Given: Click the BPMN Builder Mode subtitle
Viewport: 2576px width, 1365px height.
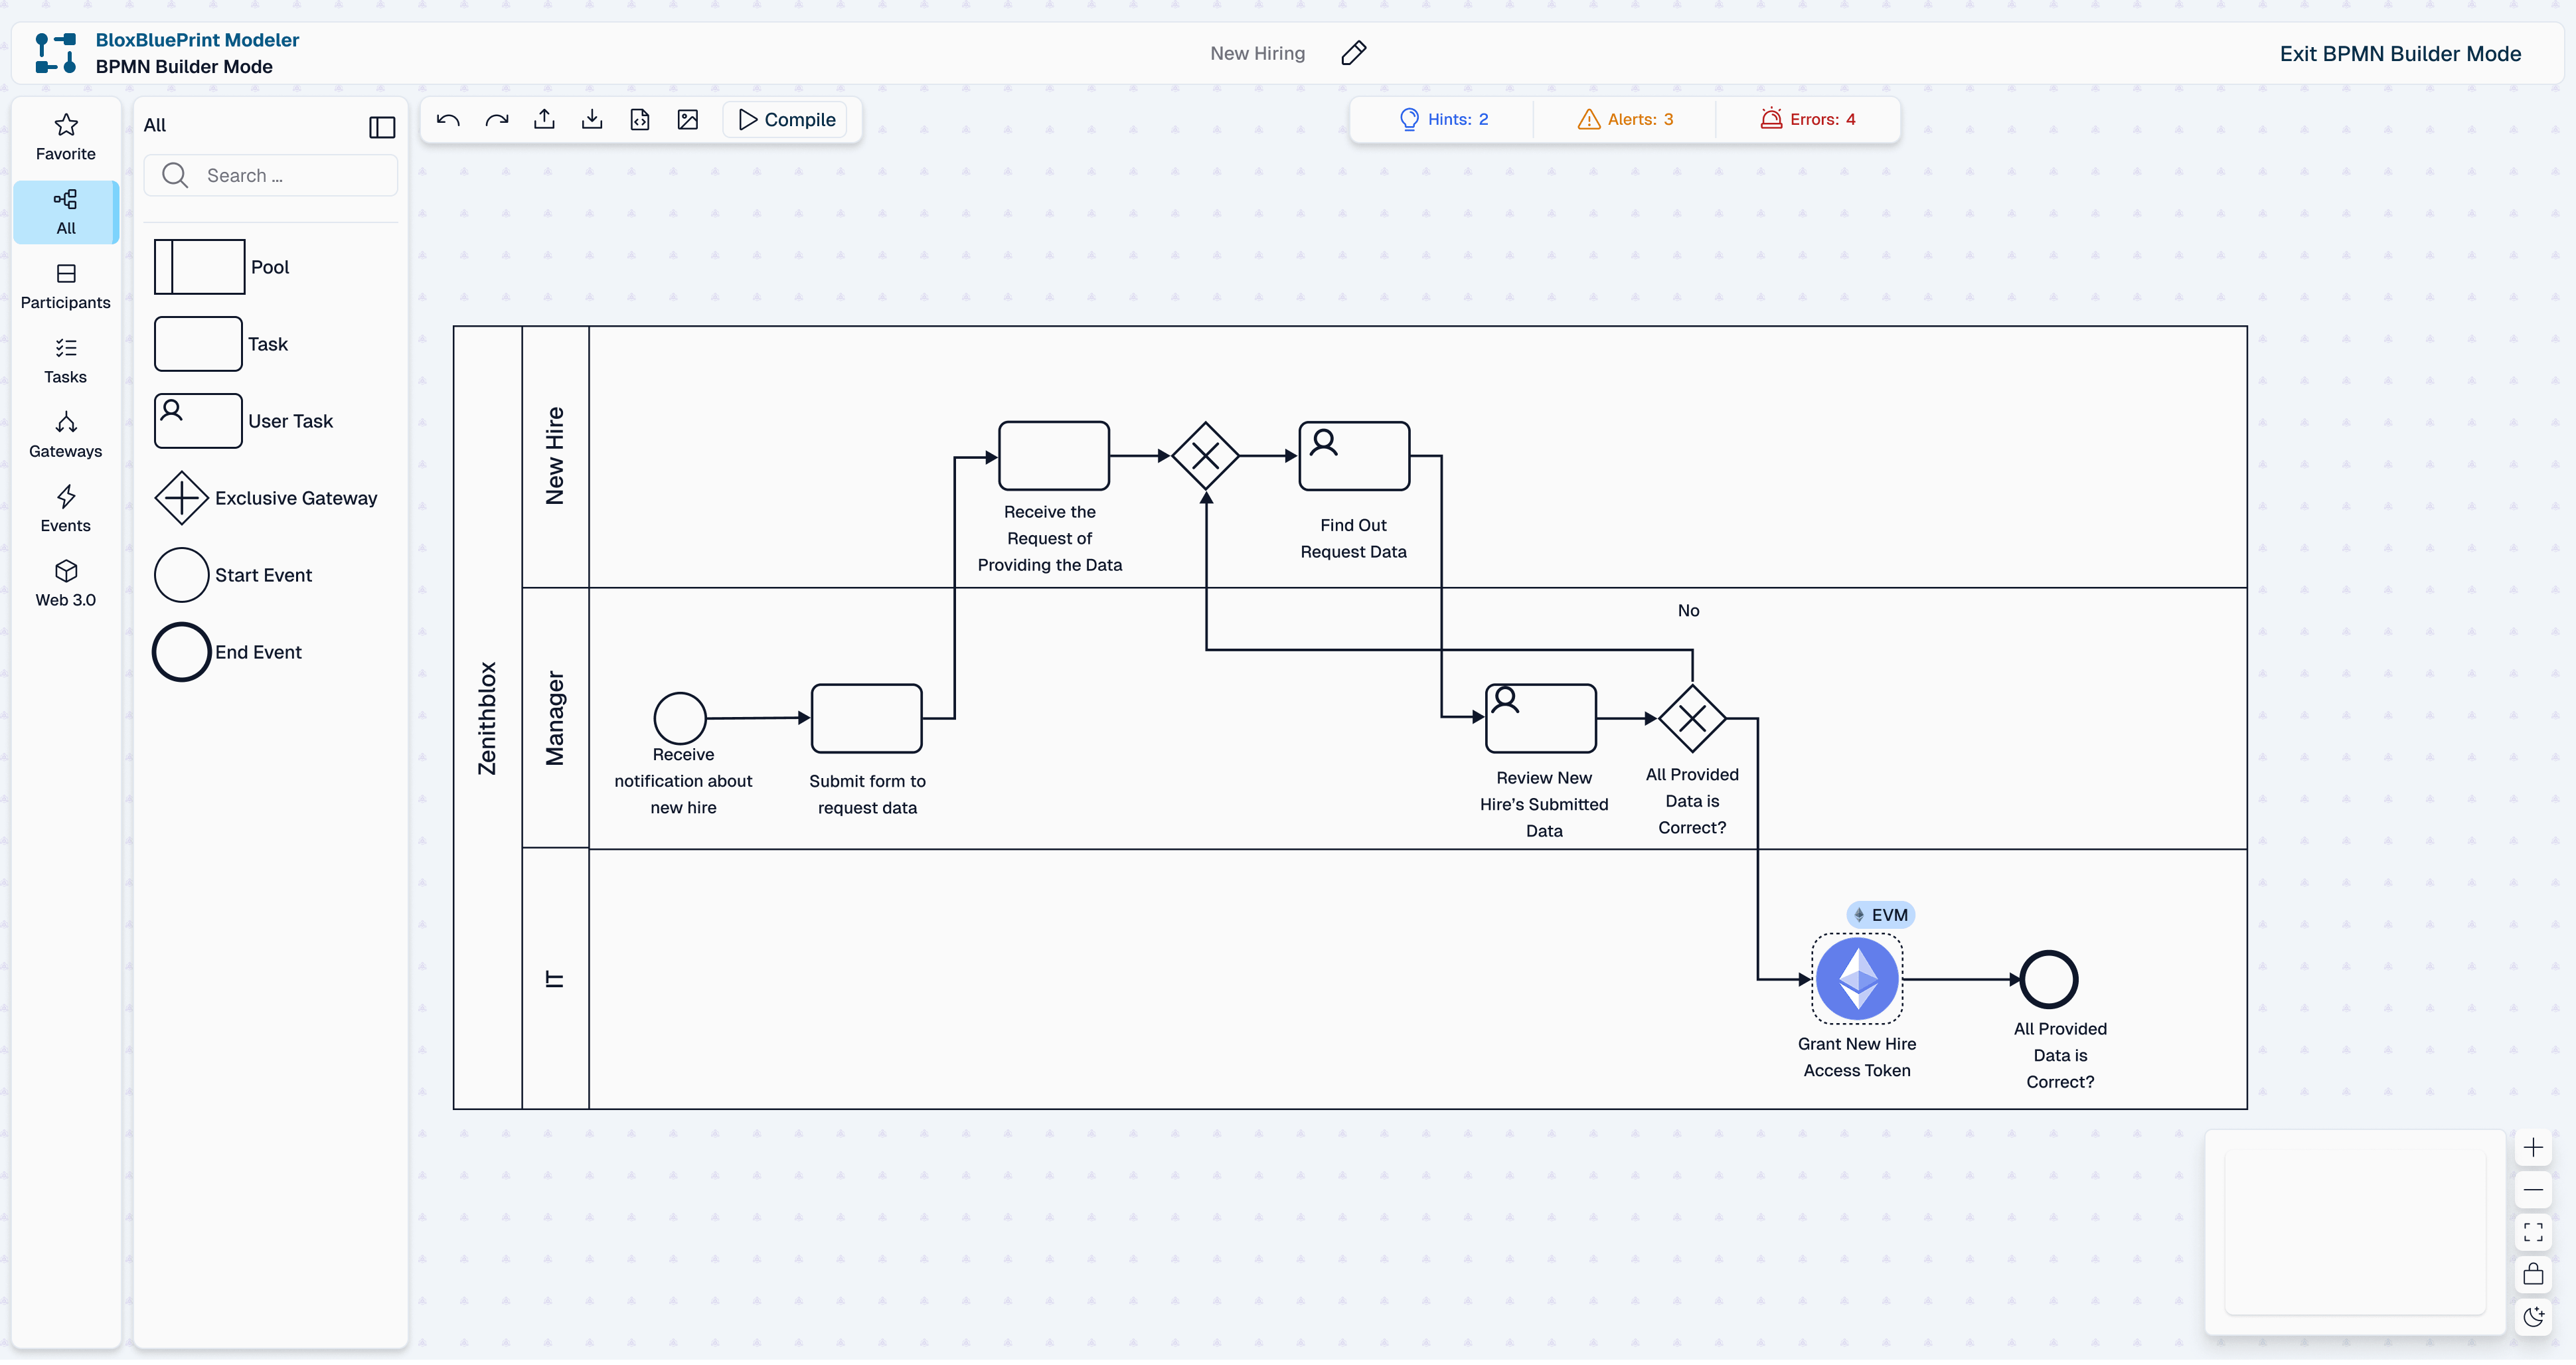Looking at the screenshot, I should tap(184, 67).
